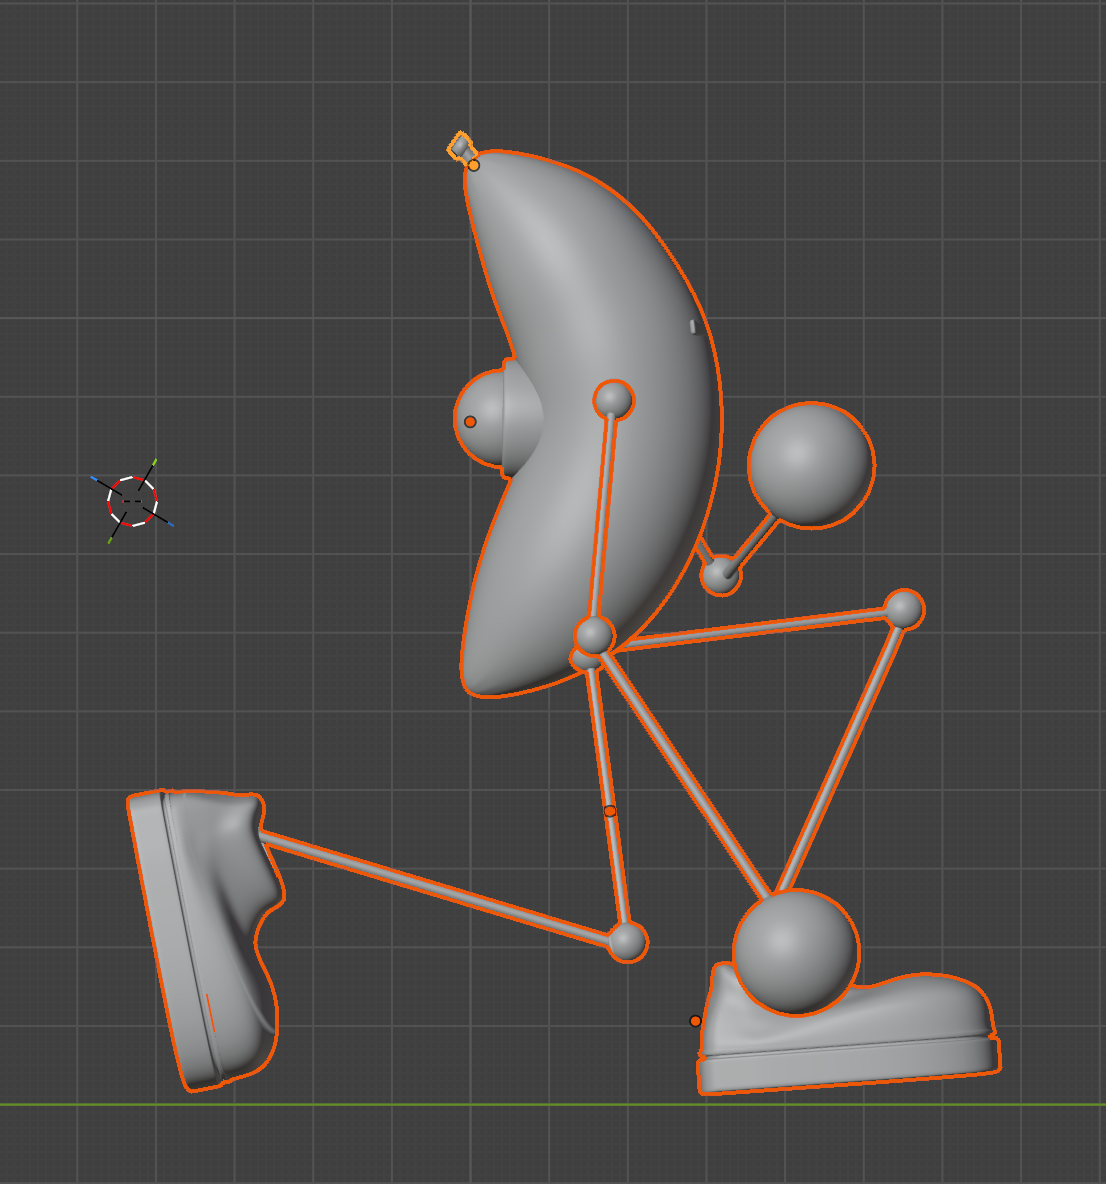
Task: Select the flat right shoe on the ground
Action: pyautogui.click(x=850, y=1040)
